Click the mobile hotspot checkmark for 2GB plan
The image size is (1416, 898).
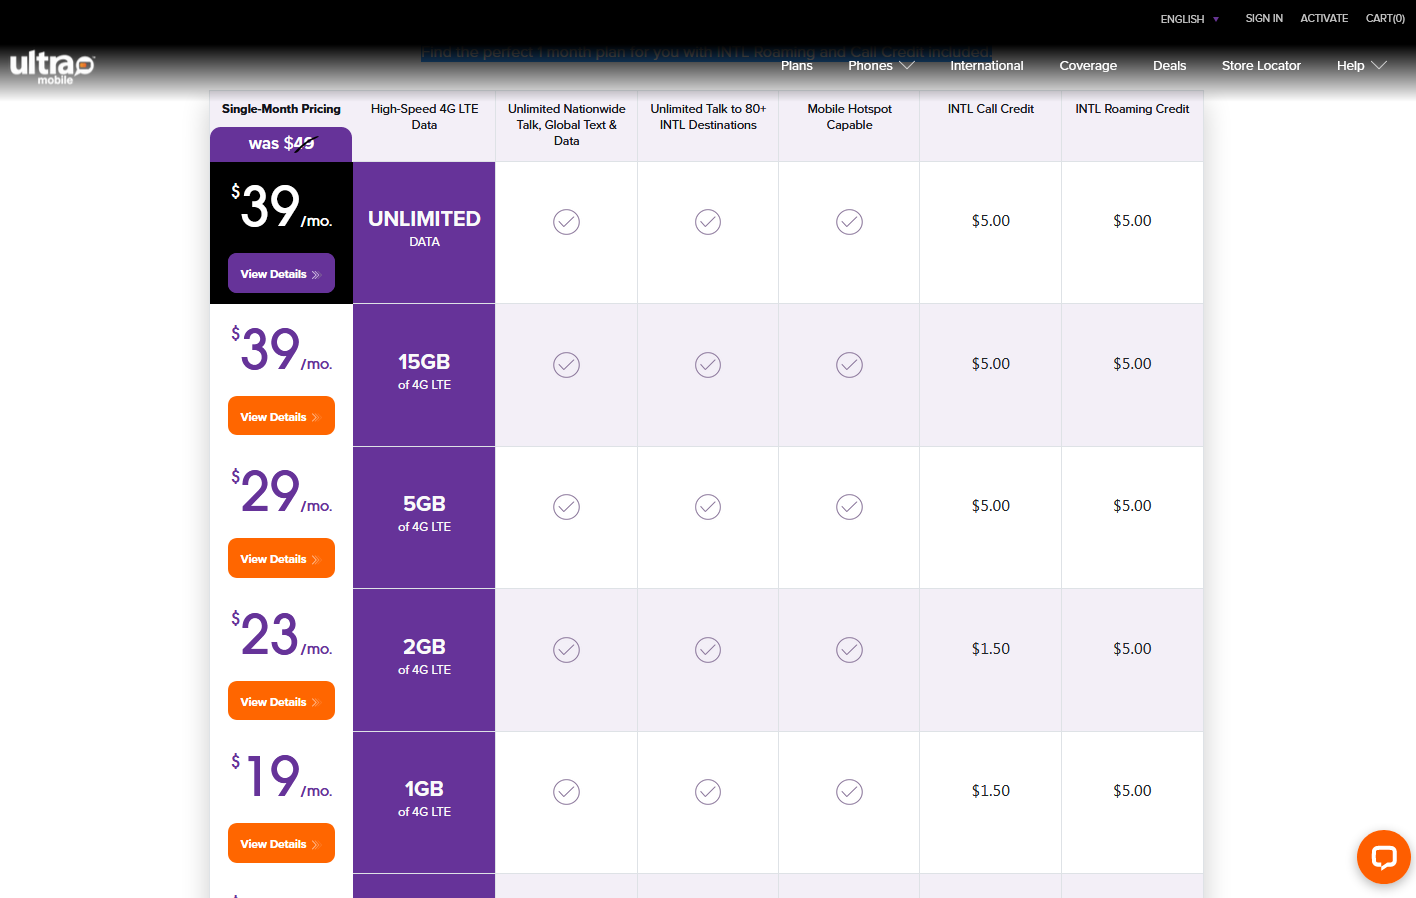(849, 650)
